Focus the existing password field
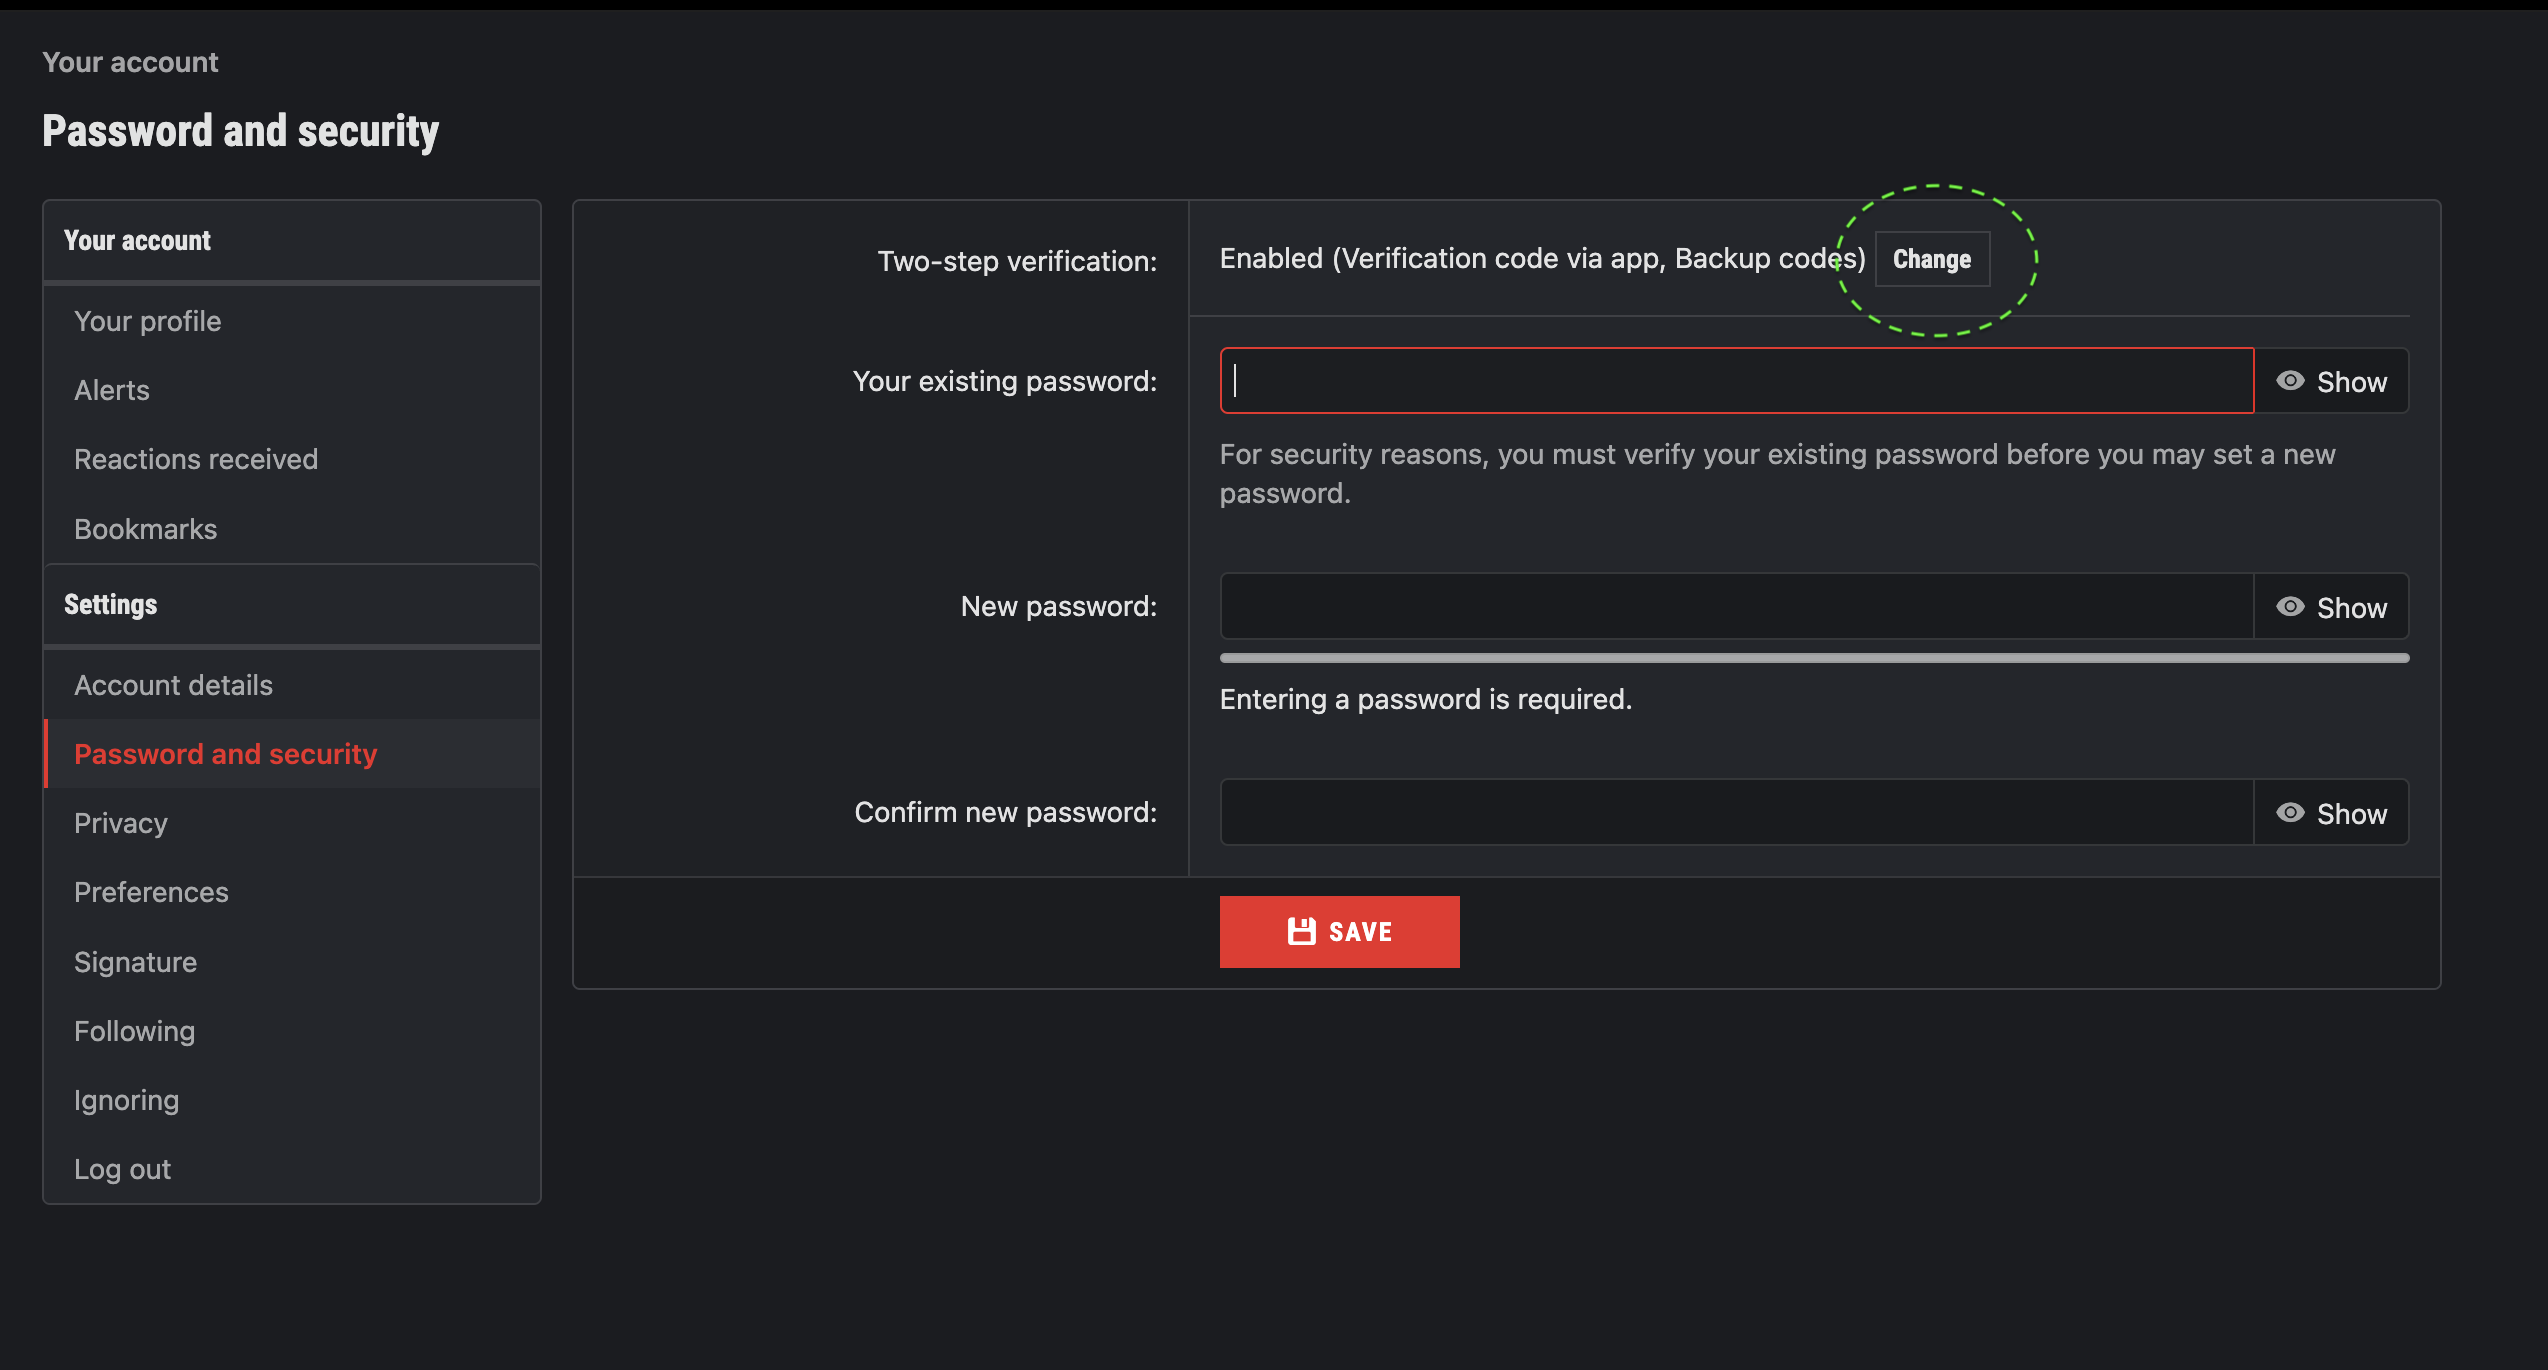Screen dimensions: 2548x1370 (1737, 381)
